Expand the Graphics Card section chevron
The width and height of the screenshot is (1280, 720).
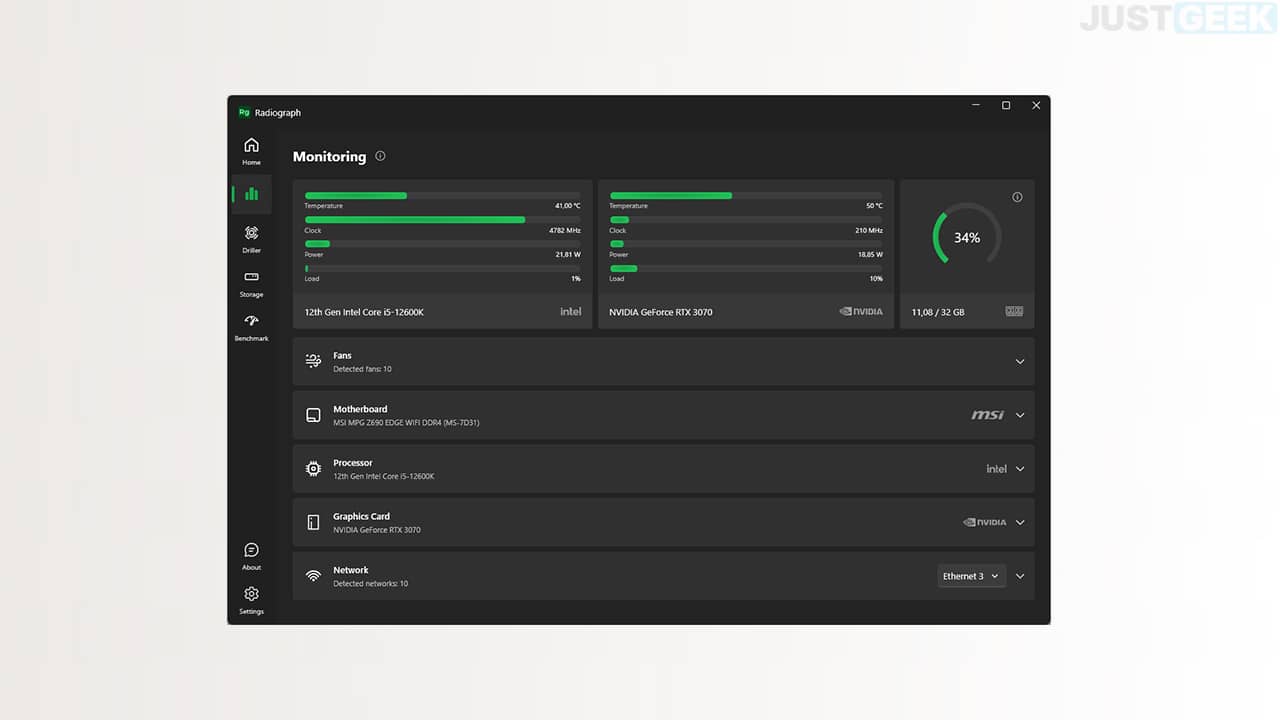coord(1020,522)
